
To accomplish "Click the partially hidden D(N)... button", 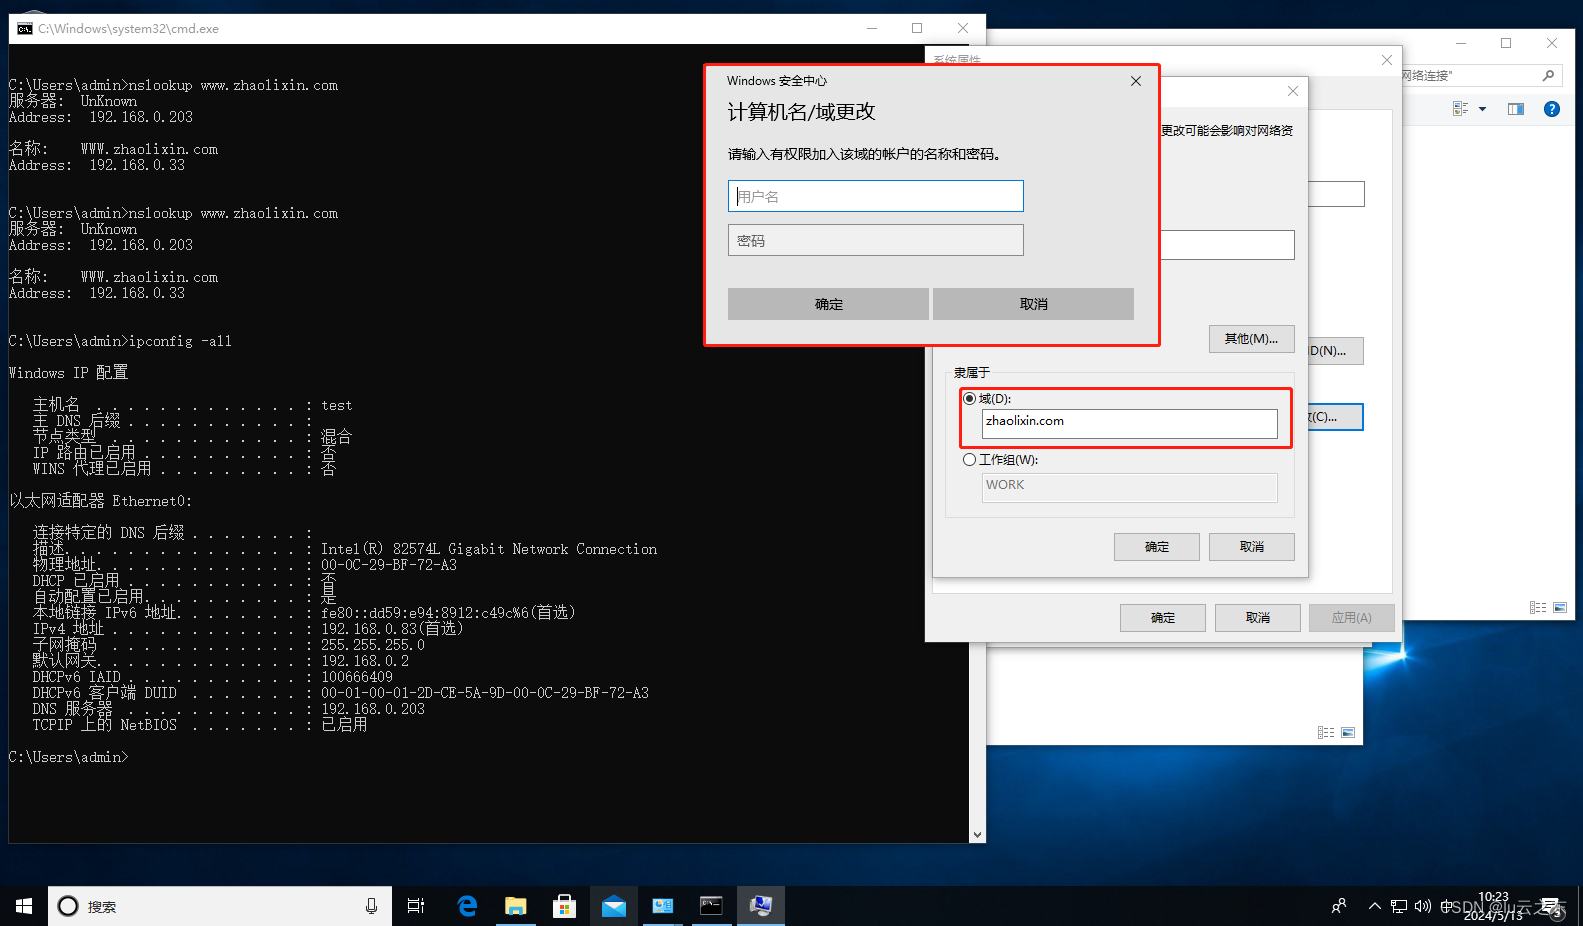I will pyautogui.click(x=1335, y=351).
